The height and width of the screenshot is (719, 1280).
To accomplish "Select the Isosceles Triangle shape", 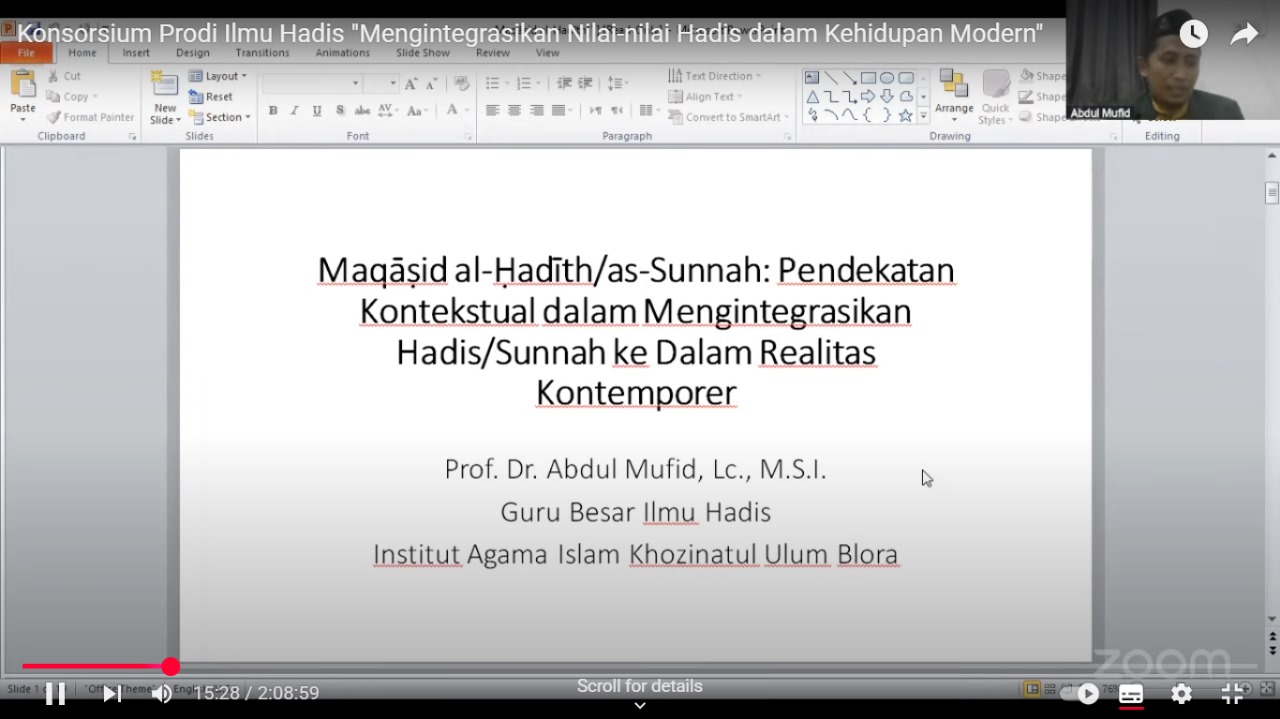I will click(x=812, y=97).
